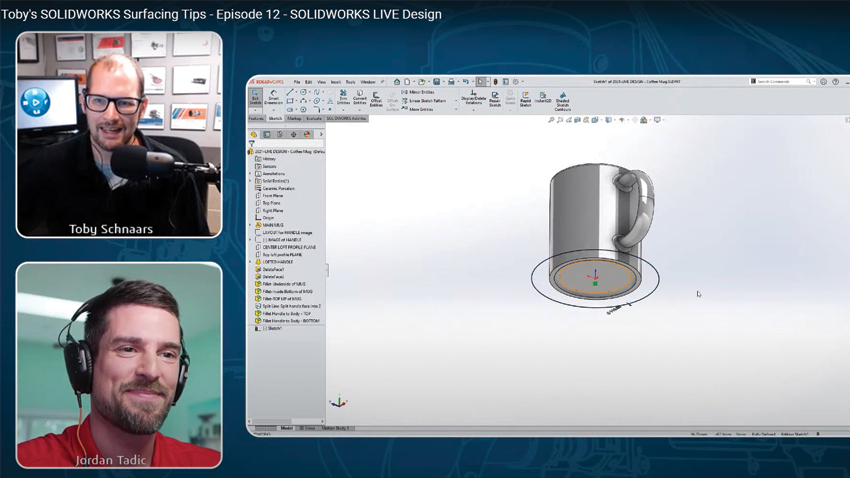Switch to the Evaluate tab
This screenshot has height=478, width=850.
(x=313, y=118)
